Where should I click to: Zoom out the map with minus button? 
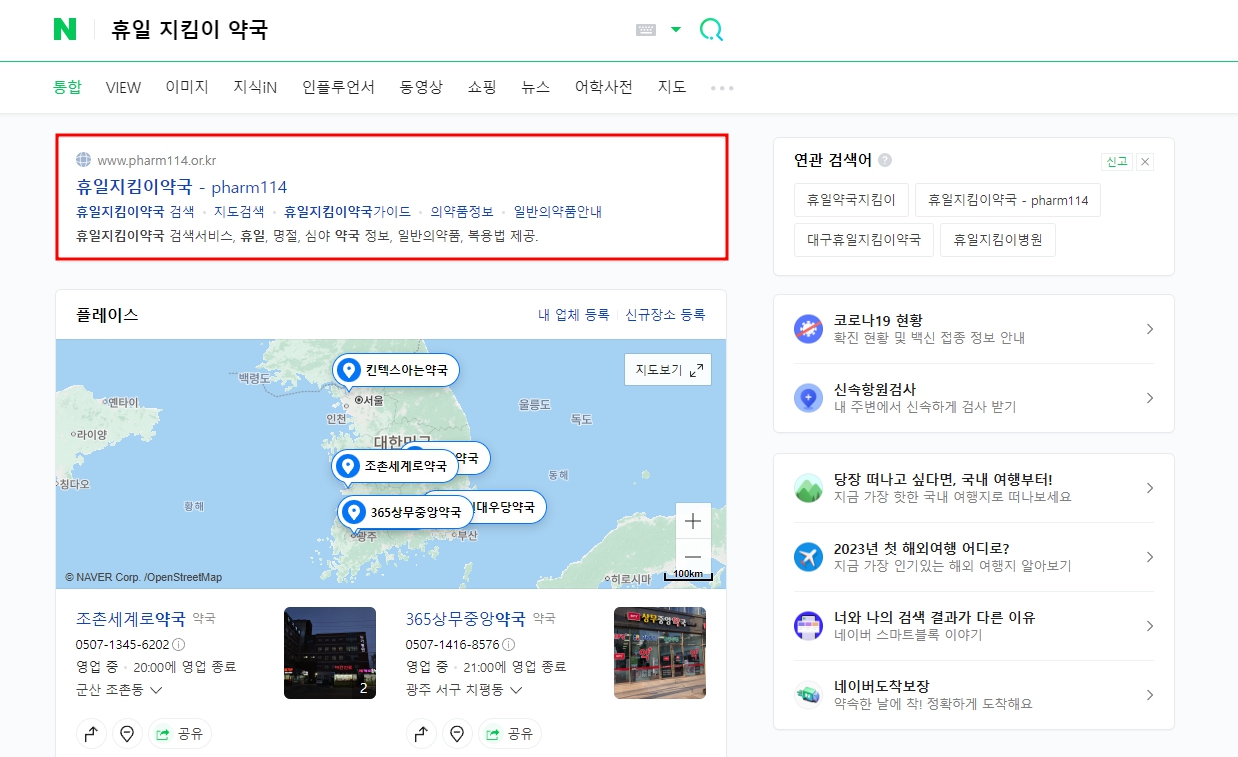coord(693,557)
